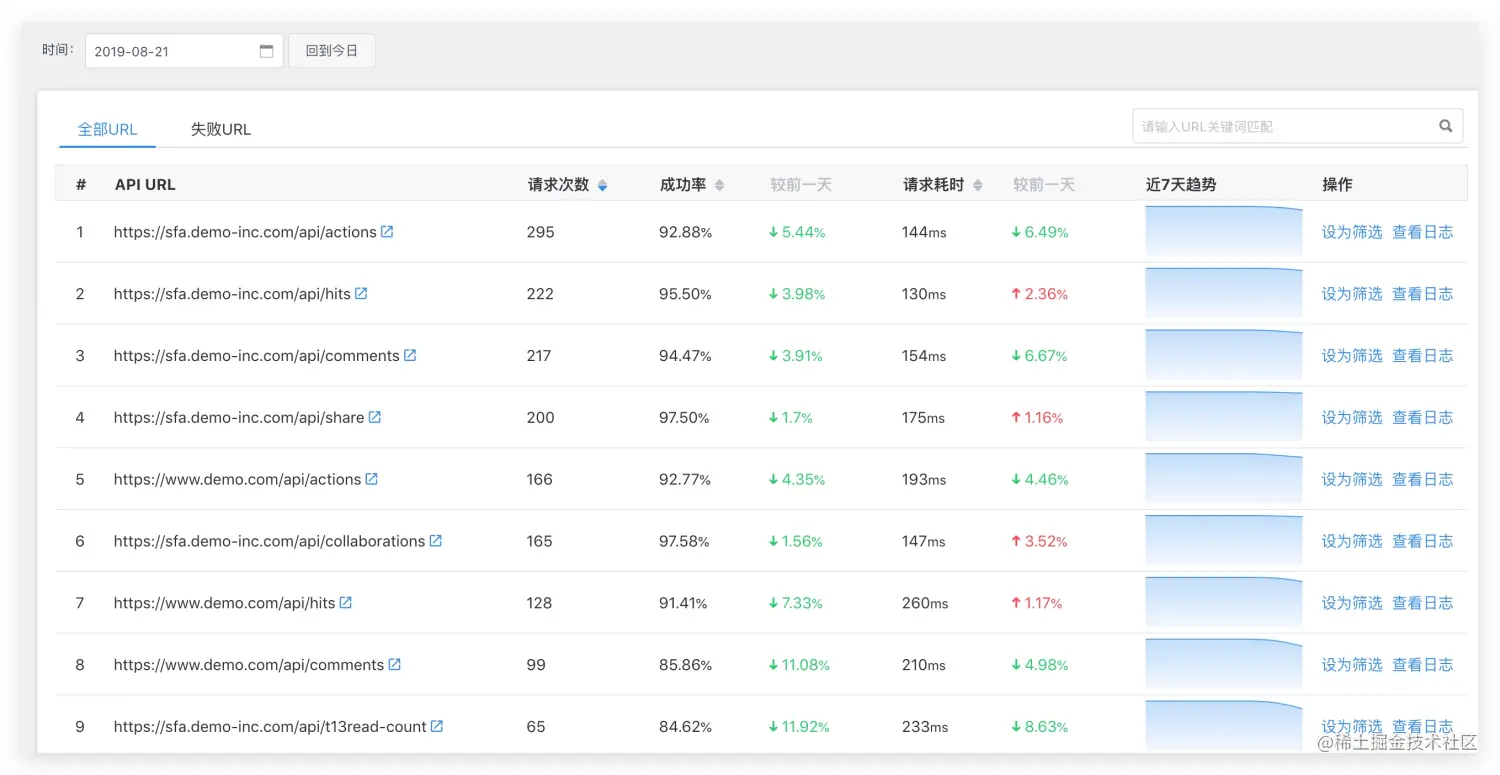Sort by 请求耗时 column arrows
This screenshot has width=1500, height=775.
(978, 185)
